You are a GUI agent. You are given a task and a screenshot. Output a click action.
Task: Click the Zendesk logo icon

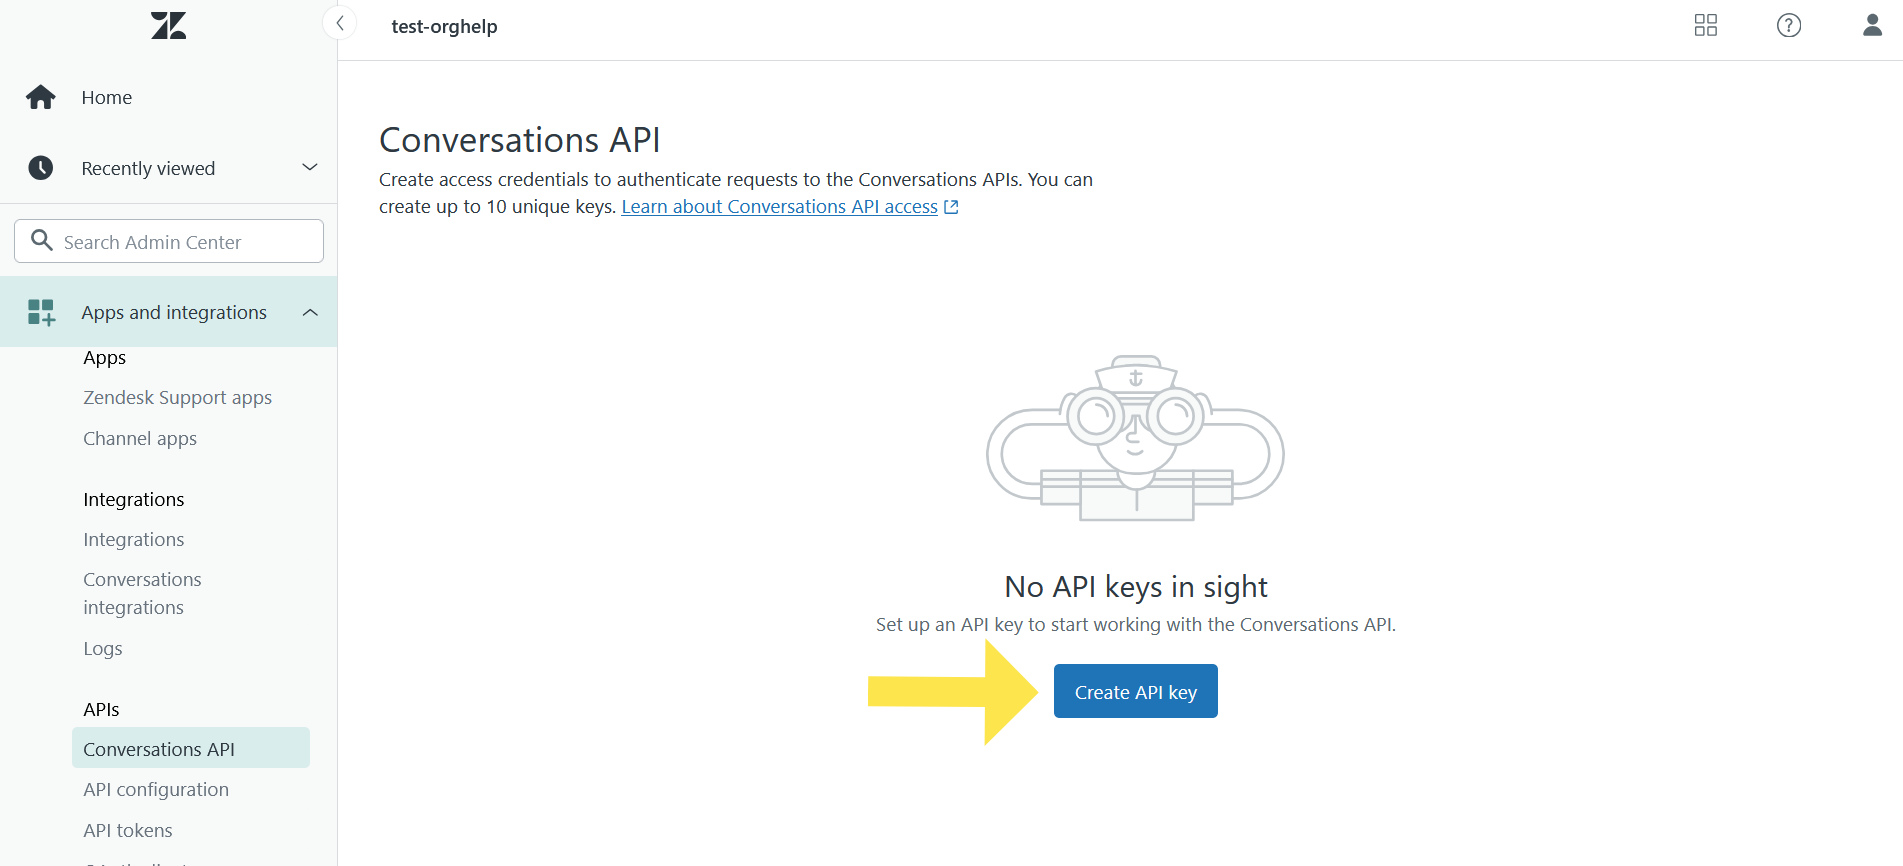tap(168, 26)
